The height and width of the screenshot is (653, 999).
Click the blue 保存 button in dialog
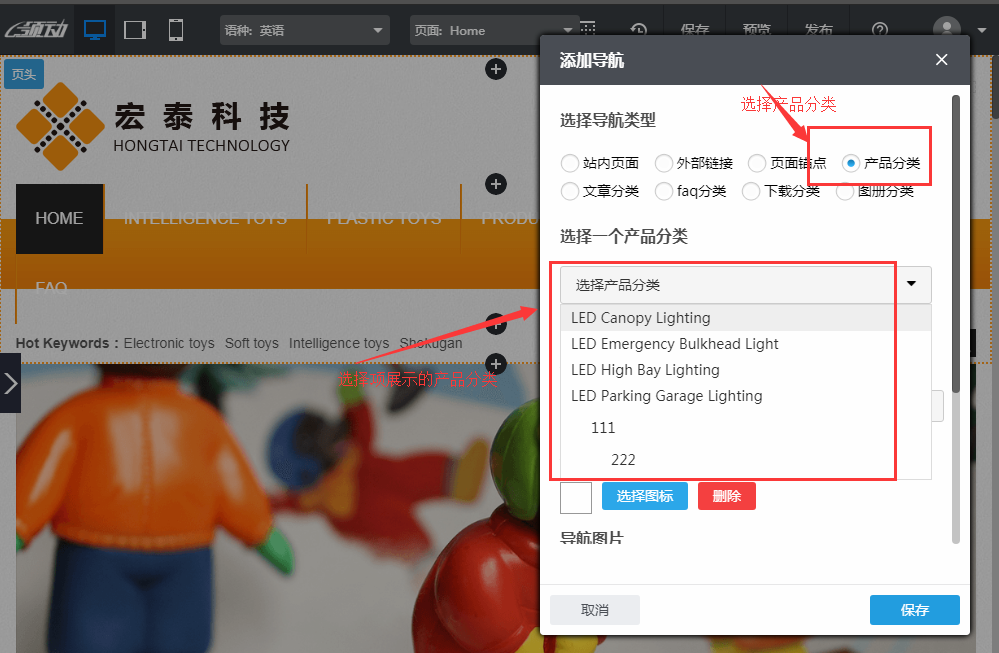(914, 610)
